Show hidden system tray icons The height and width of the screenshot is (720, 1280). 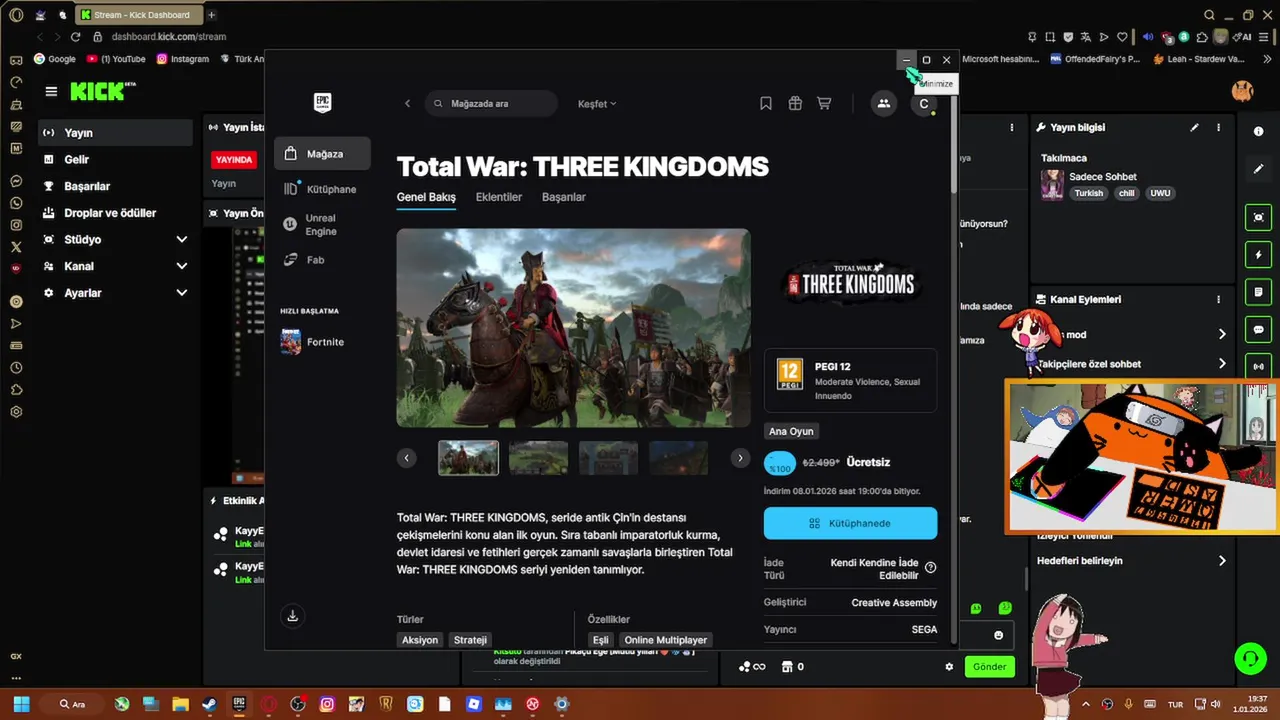click(1086, 704)
